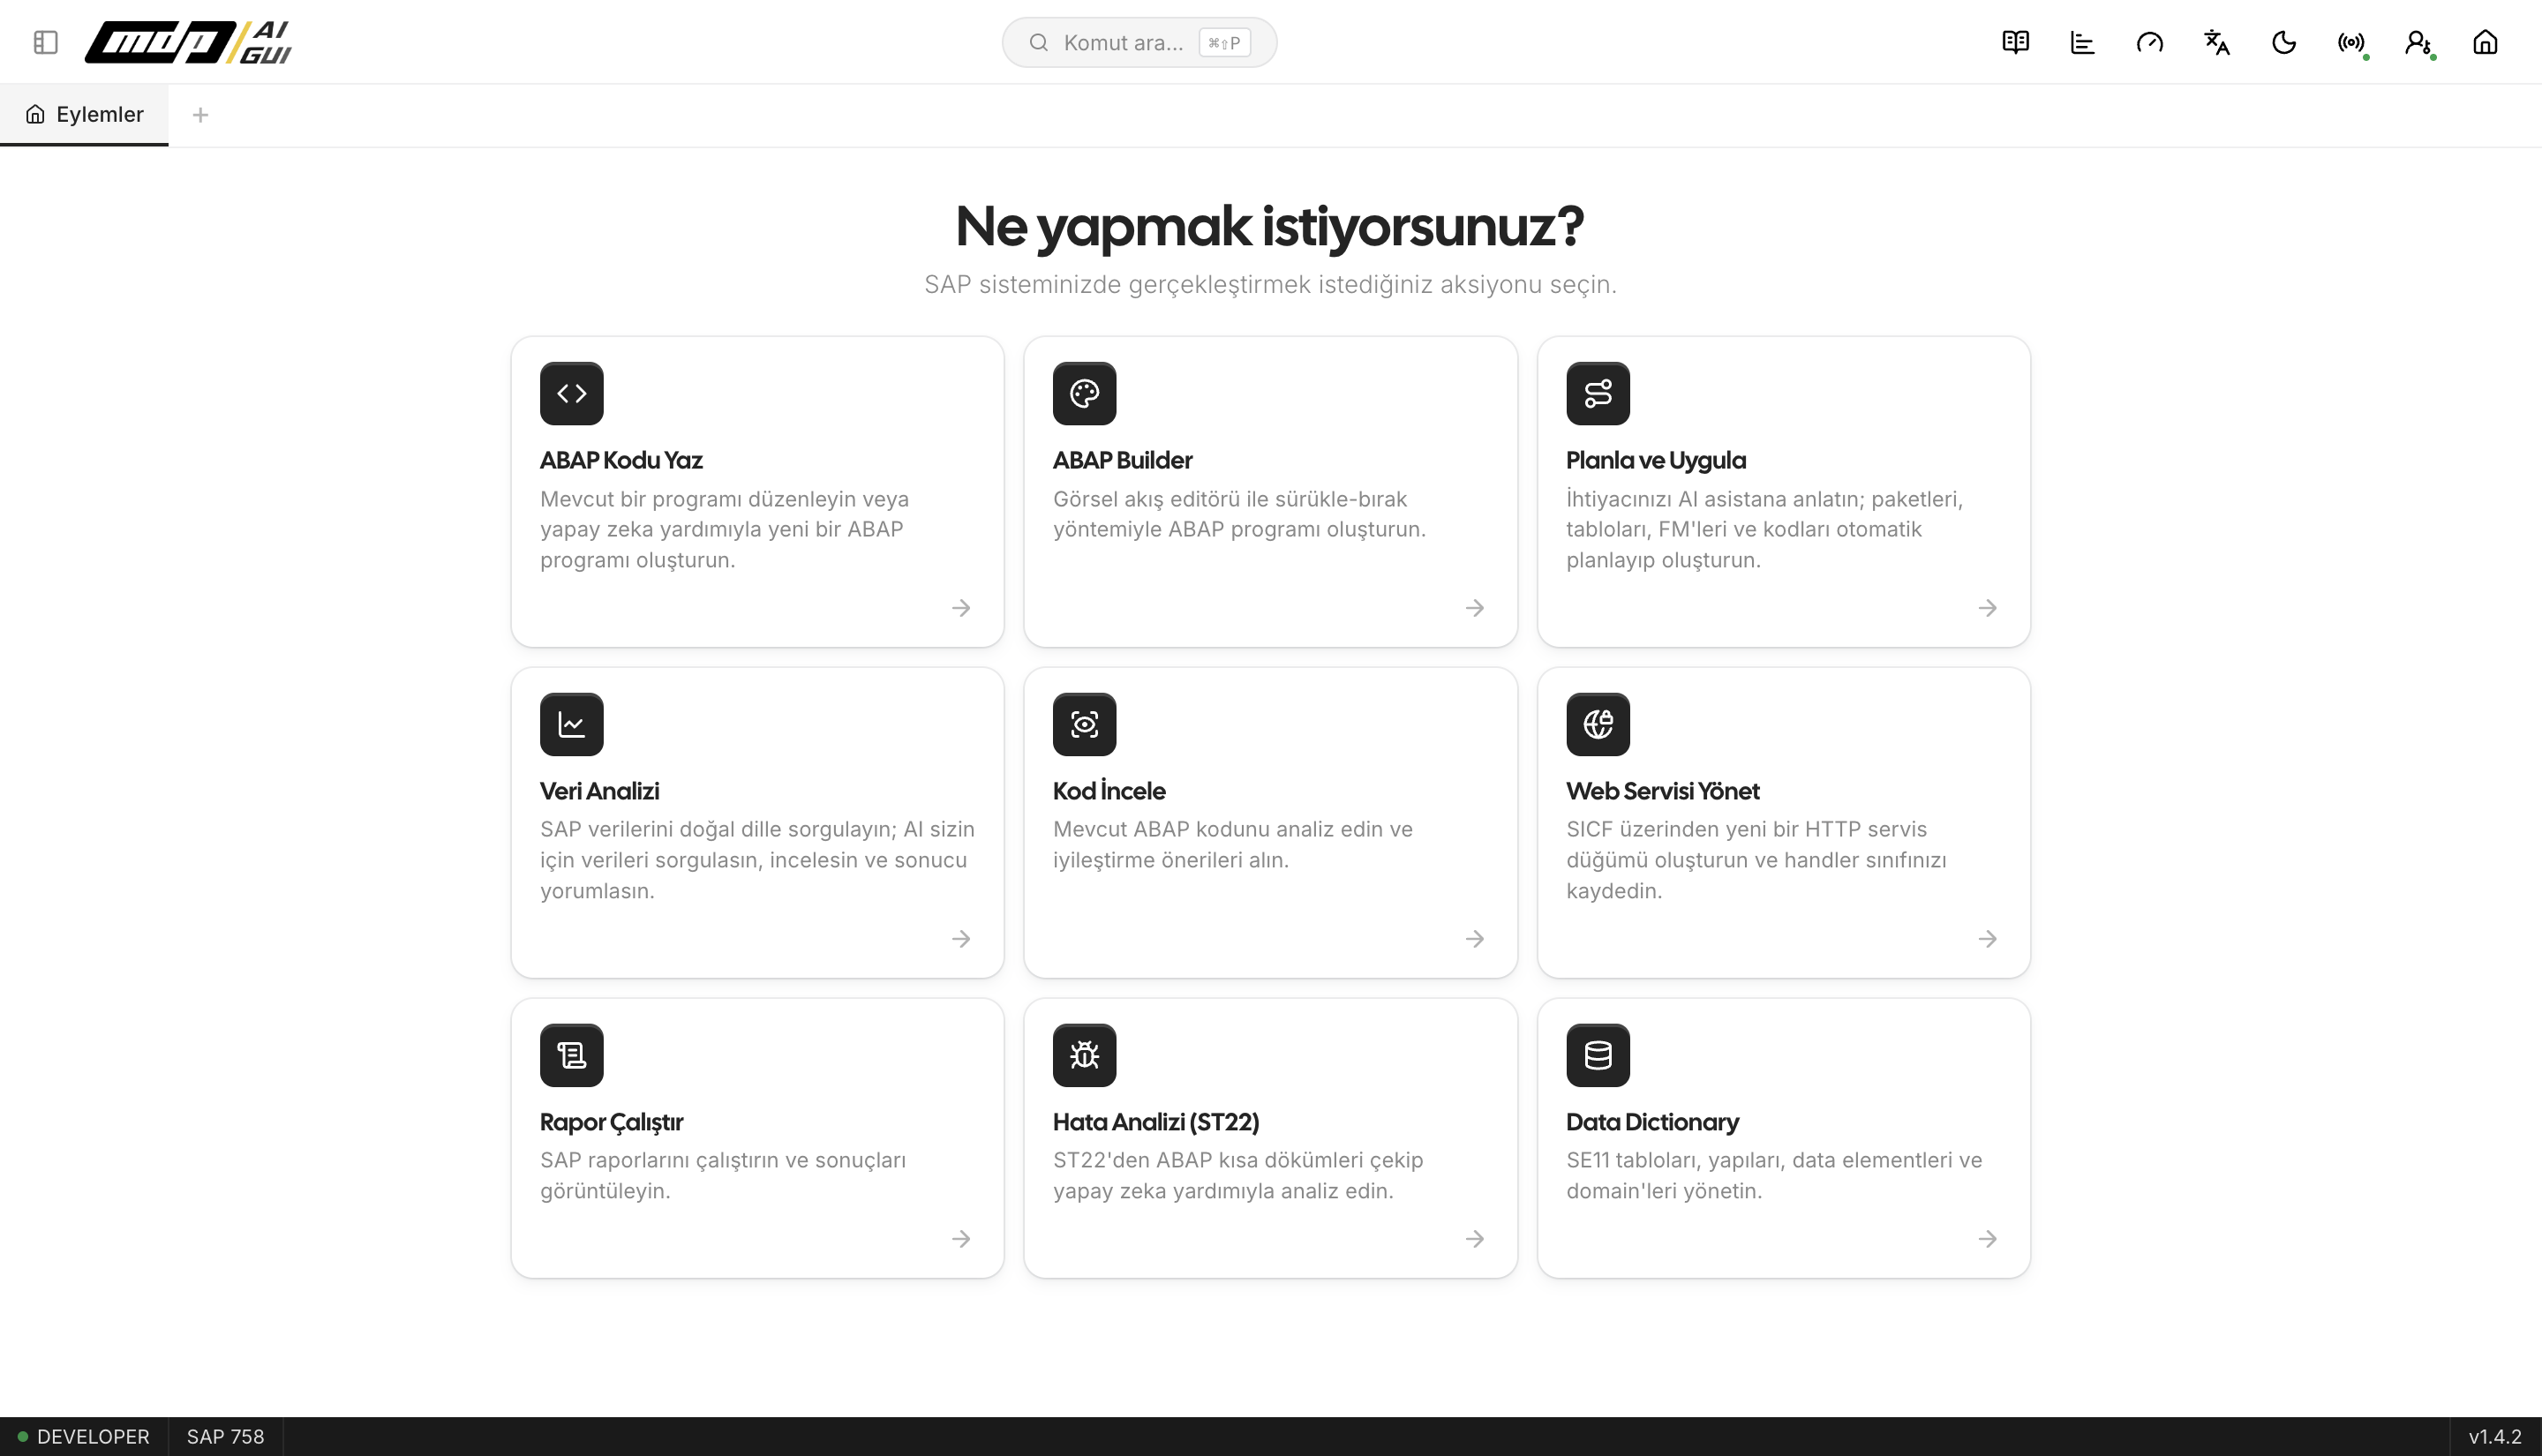Screen dimensions: 2542x1456
Task: Click the MDP AI GUI logo
Action: pyautogui.click(x=189, y=42)
